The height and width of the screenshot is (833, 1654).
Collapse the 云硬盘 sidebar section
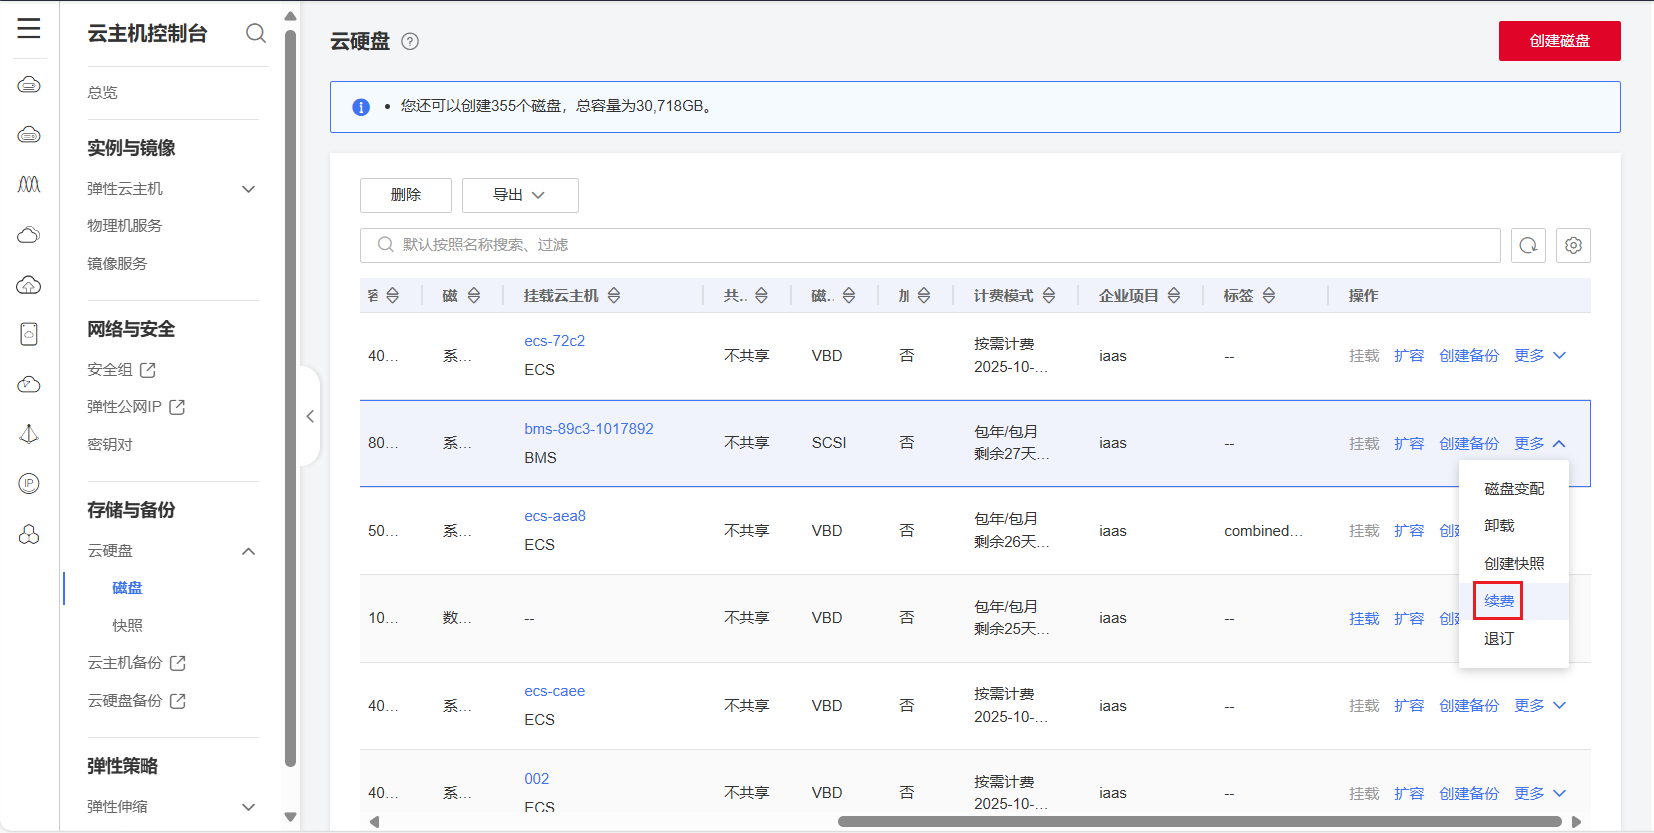pyautogui.click(x=249, y=551)
